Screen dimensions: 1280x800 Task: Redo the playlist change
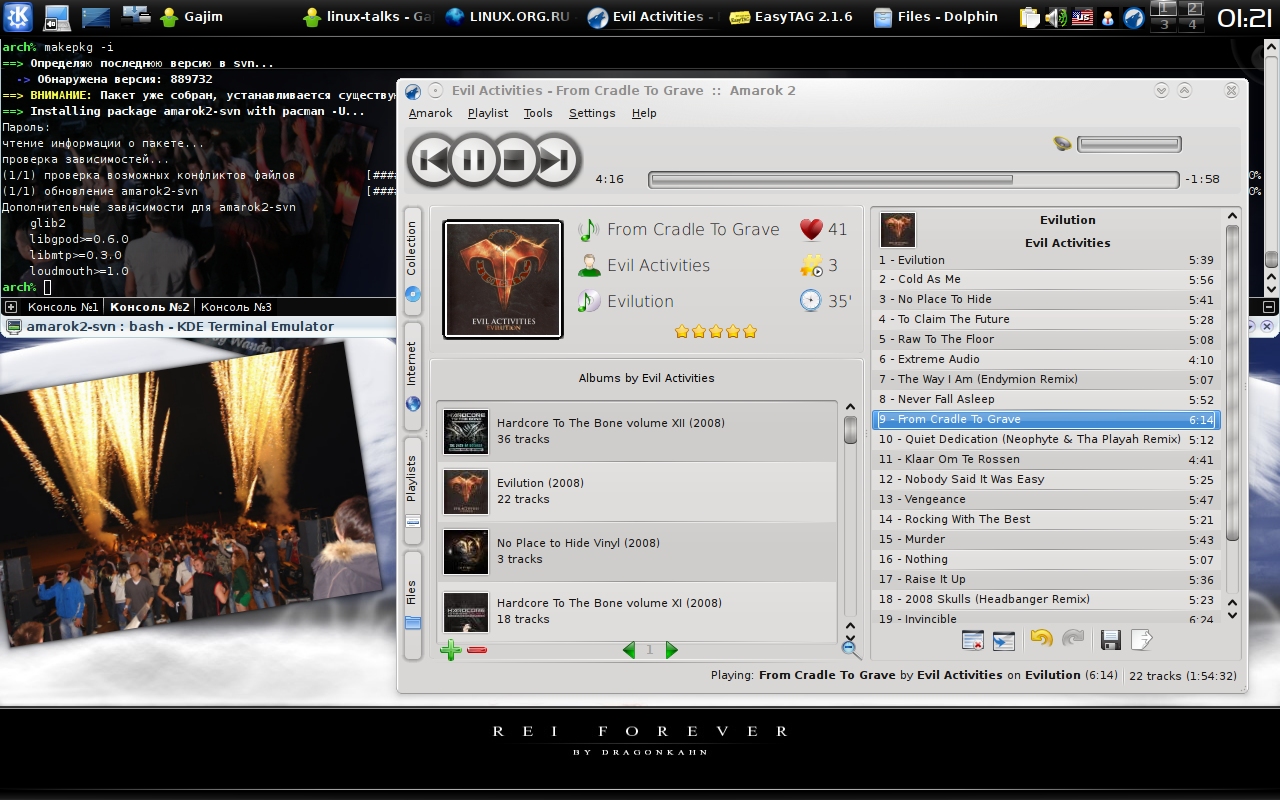point(1073,639)
